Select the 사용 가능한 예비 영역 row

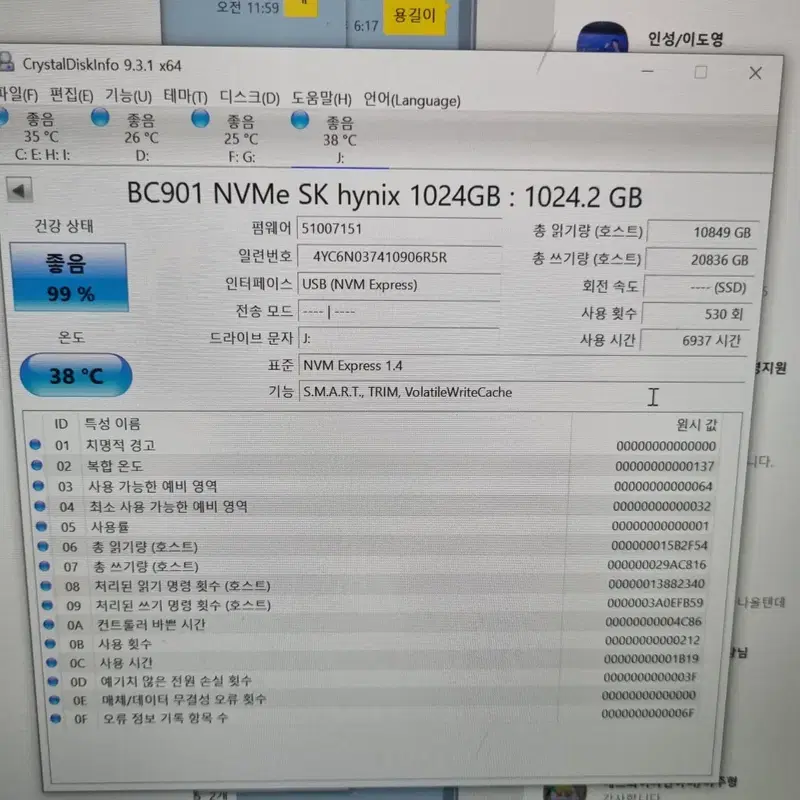(x=375, y=486)
